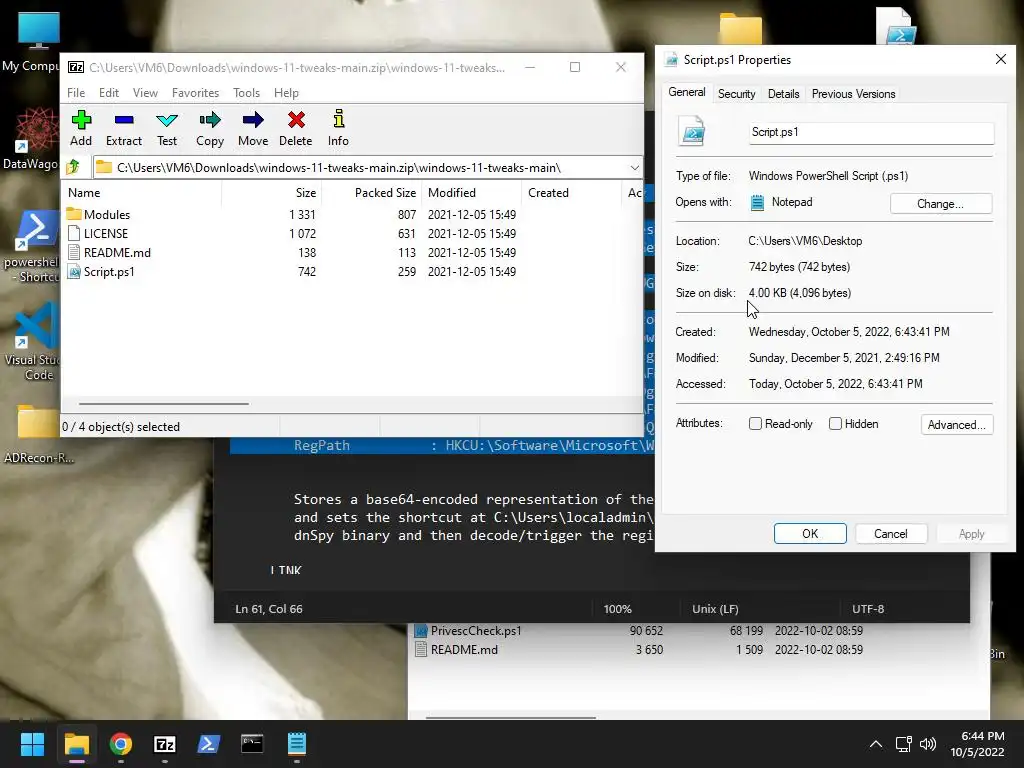Expand the 7-Zip address path dropdown
The image size is (1024, 768).
634,168
